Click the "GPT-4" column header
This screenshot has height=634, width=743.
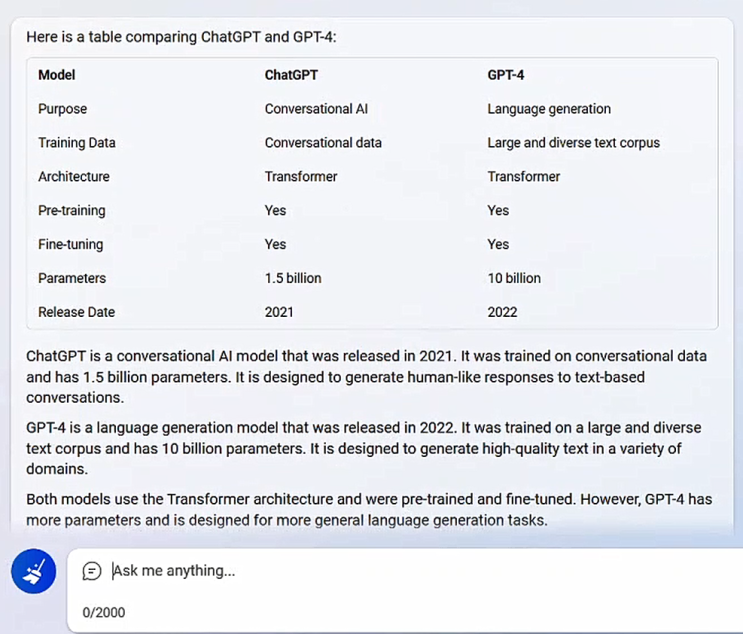tap(506, 75)
